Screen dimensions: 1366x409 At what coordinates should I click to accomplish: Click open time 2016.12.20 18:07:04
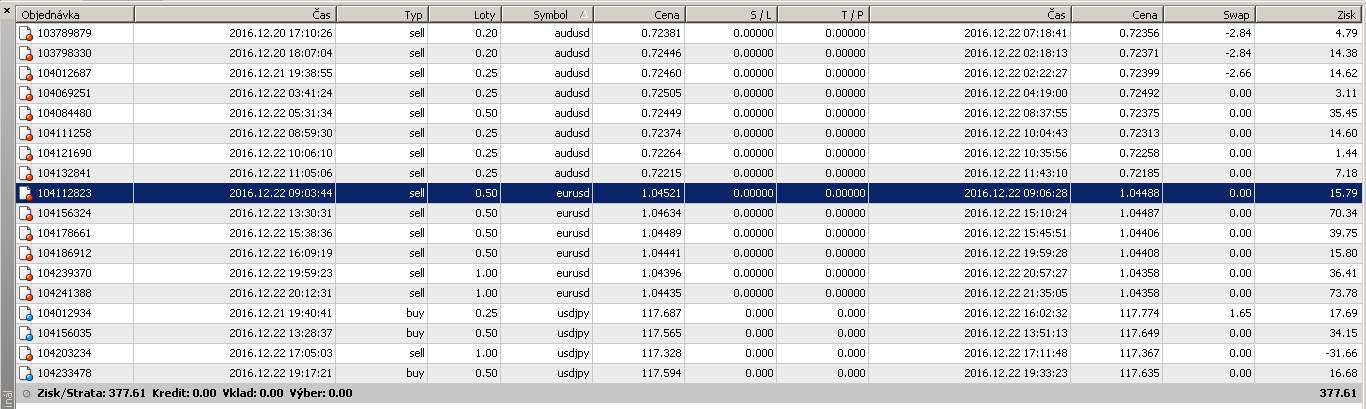tap(281, 53)
